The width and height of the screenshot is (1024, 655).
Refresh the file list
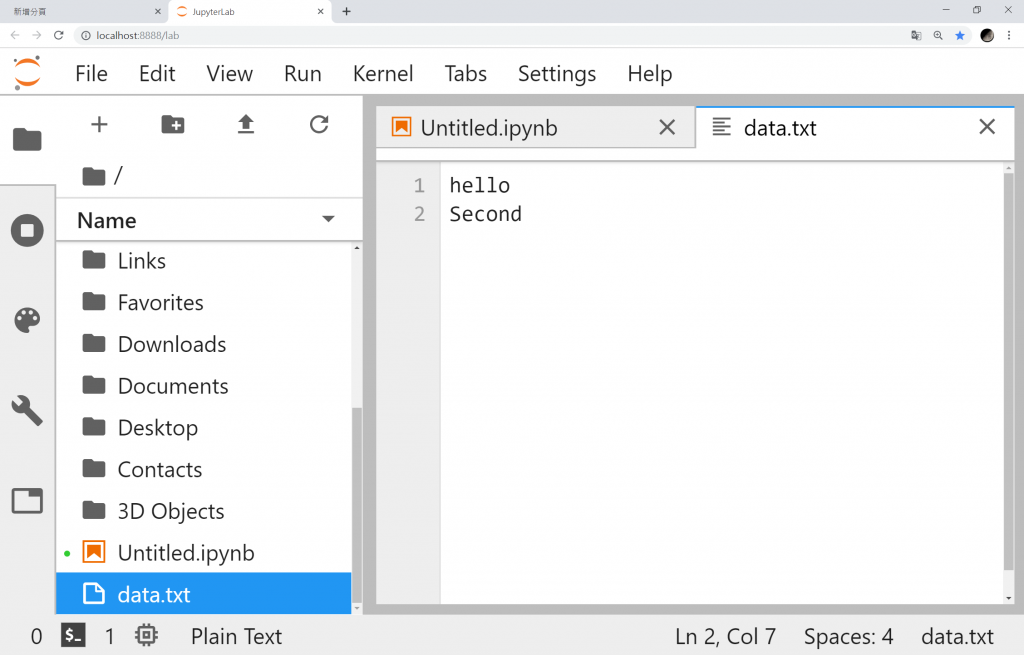[x=319, y=124]
